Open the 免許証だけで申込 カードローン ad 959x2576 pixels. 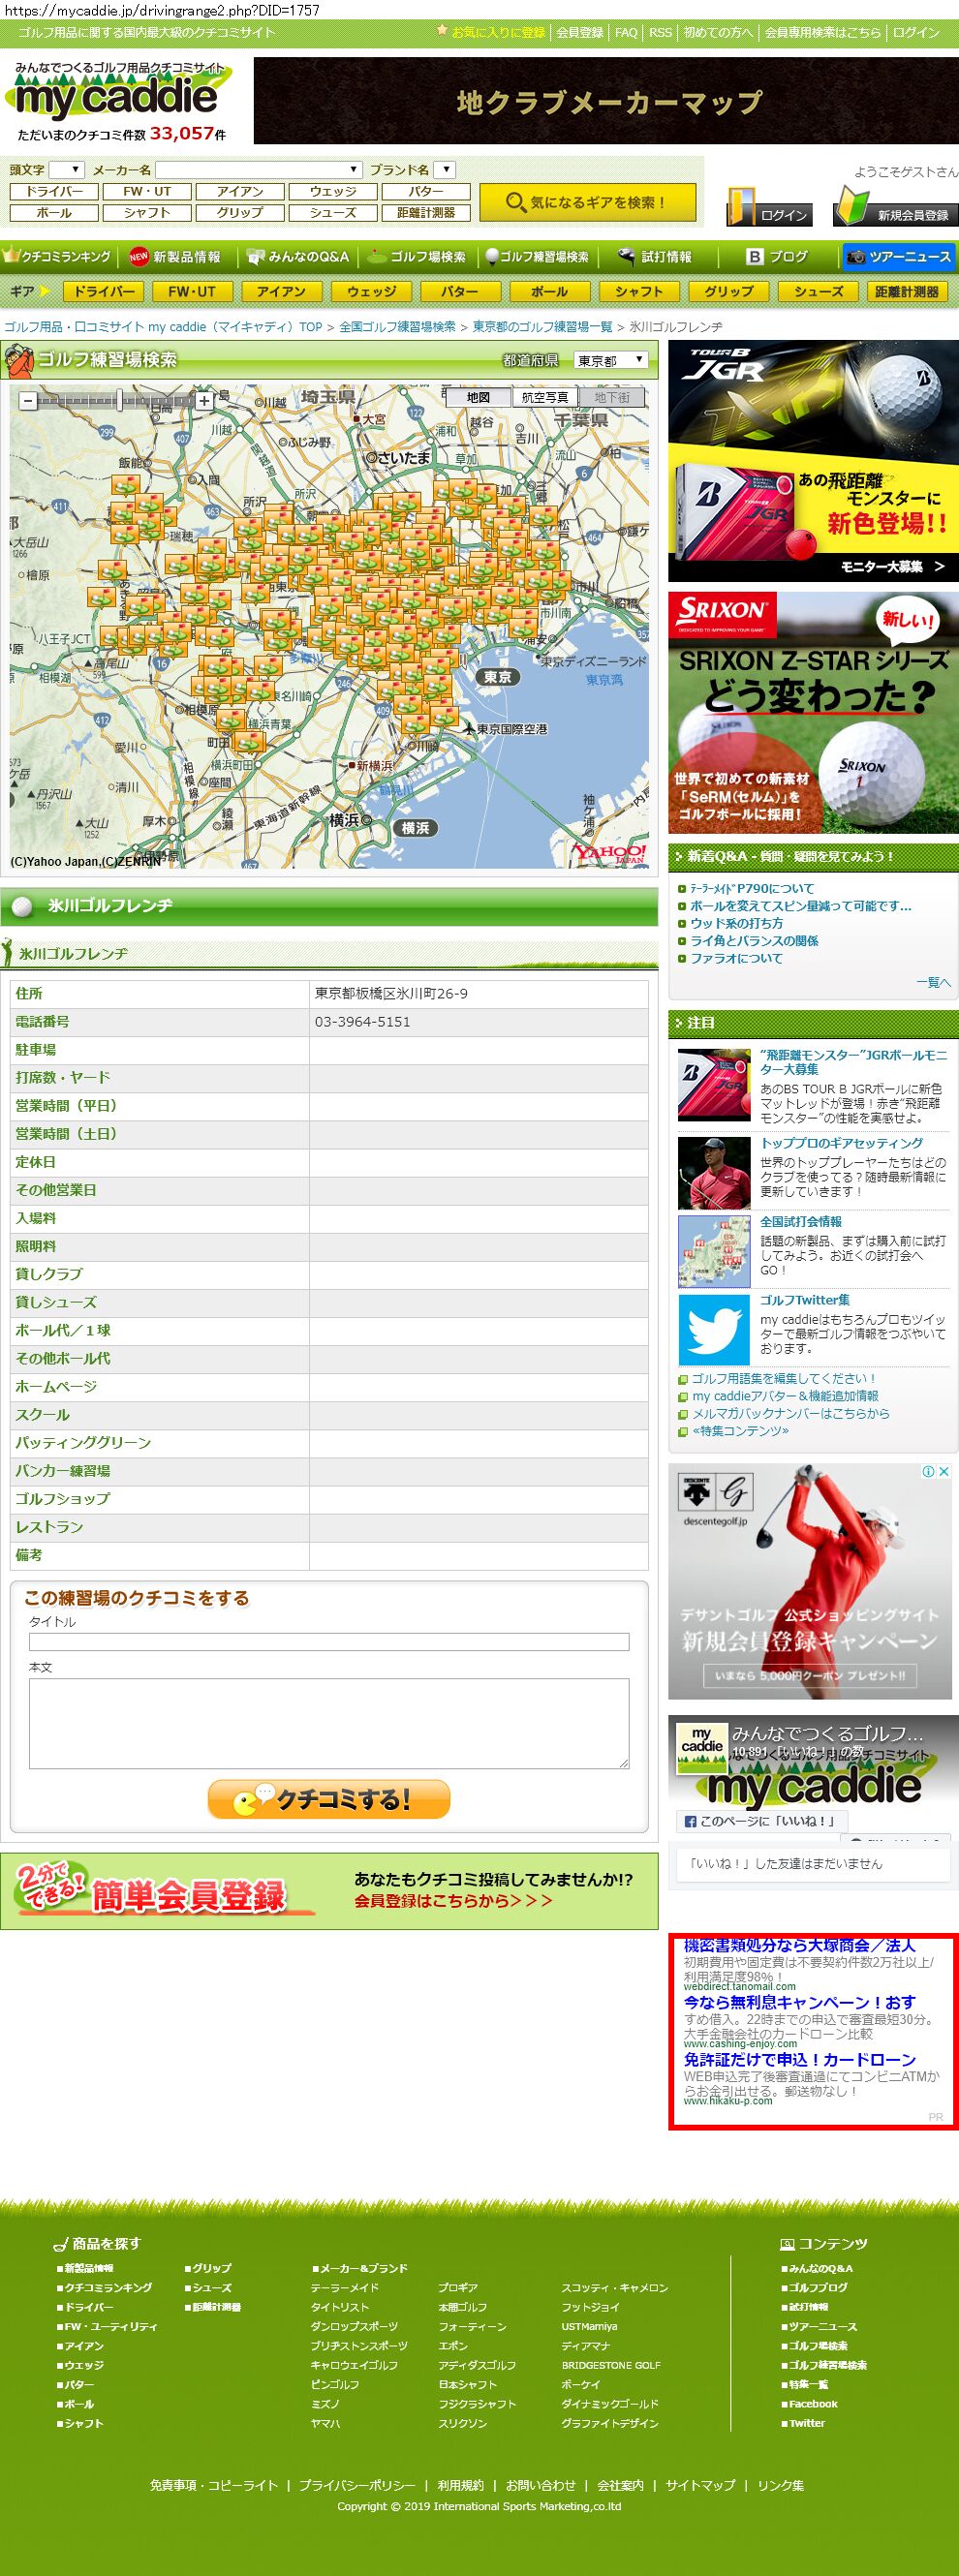(799, 2059)
